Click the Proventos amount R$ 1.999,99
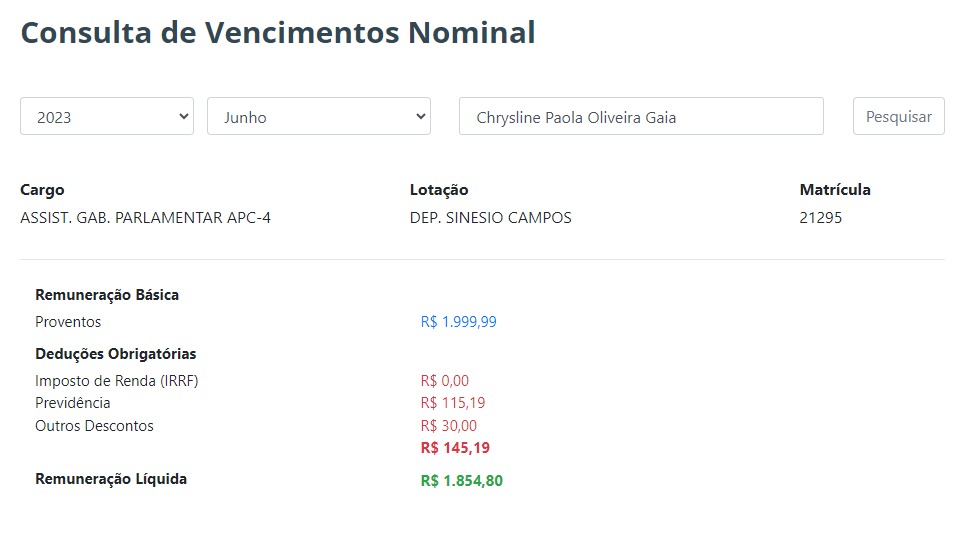953x560 pixels. [x=458, y=322]
